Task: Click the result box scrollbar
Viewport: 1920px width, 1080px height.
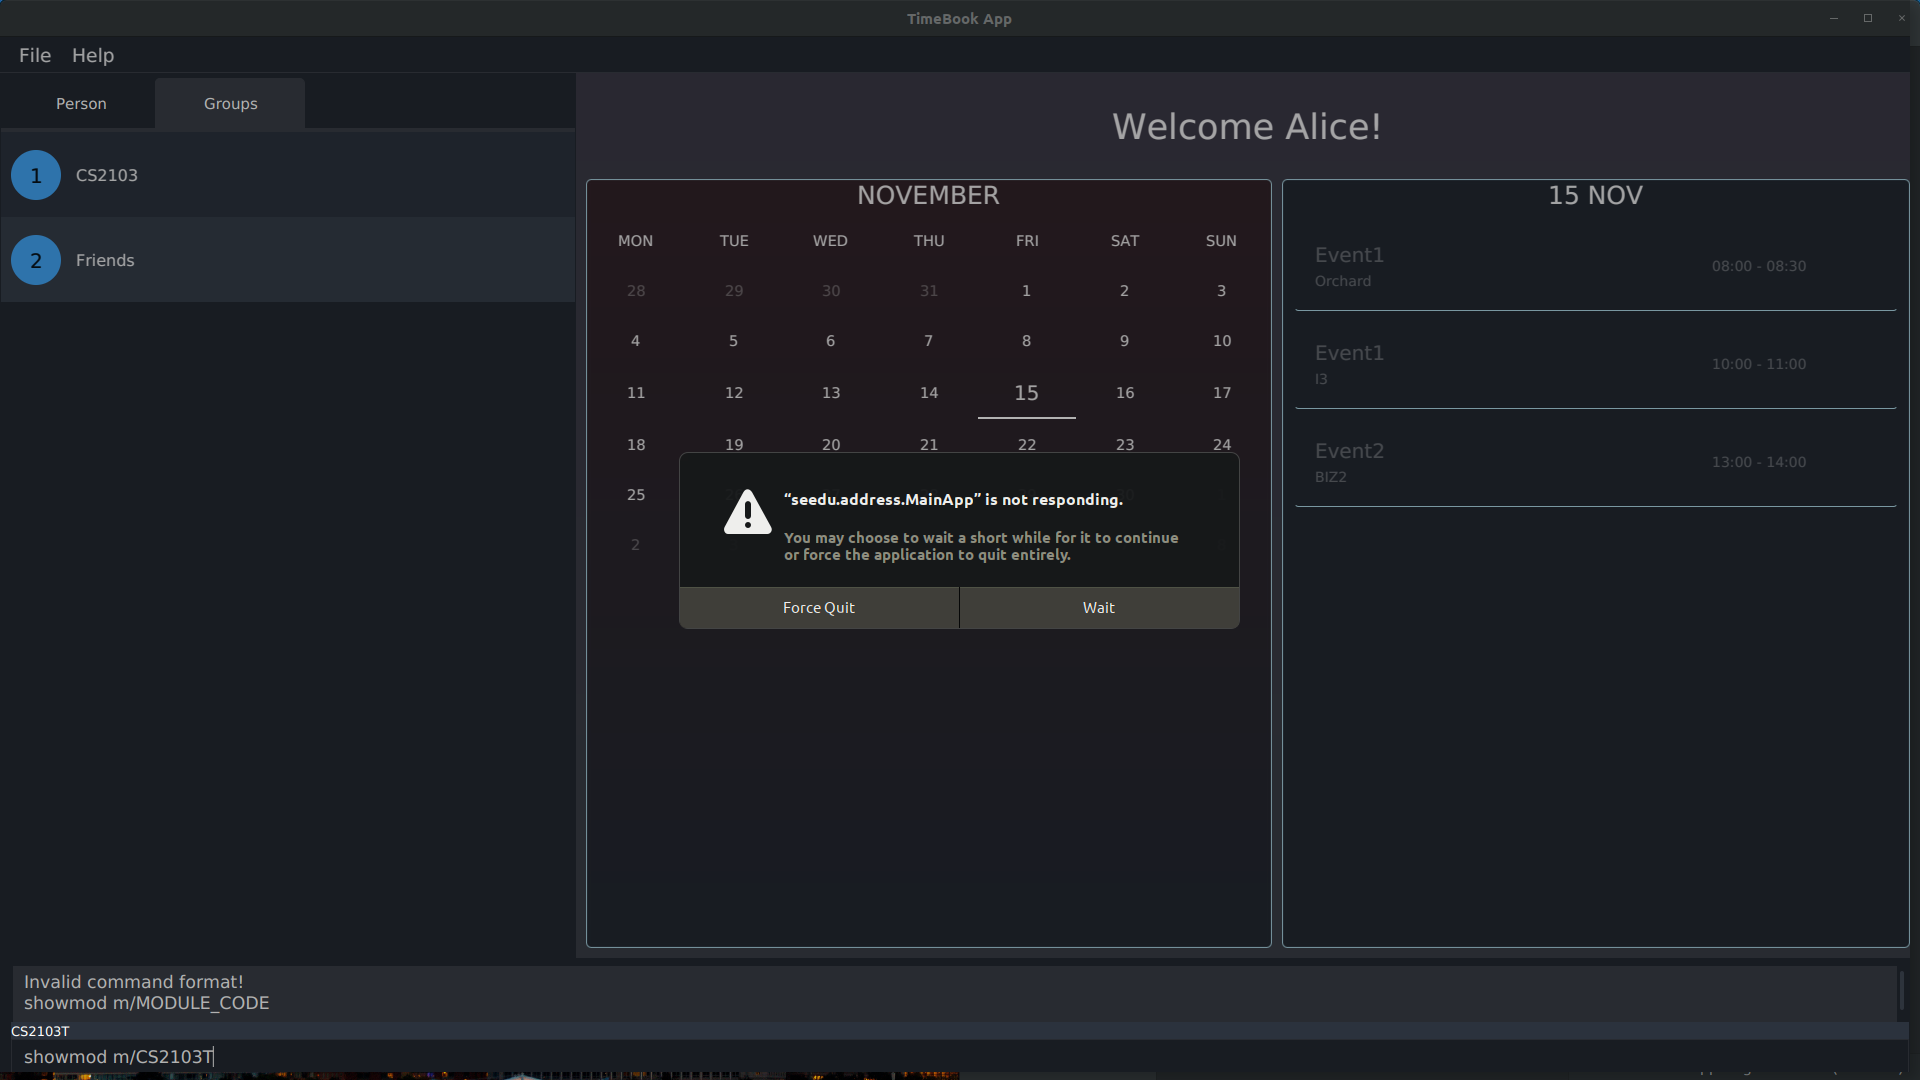Action: point(1901,992)
